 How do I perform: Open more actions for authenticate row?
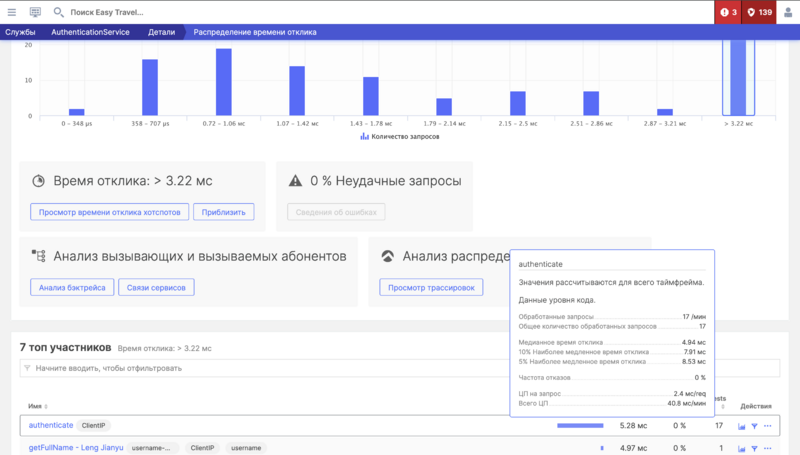tap(768, 426)
